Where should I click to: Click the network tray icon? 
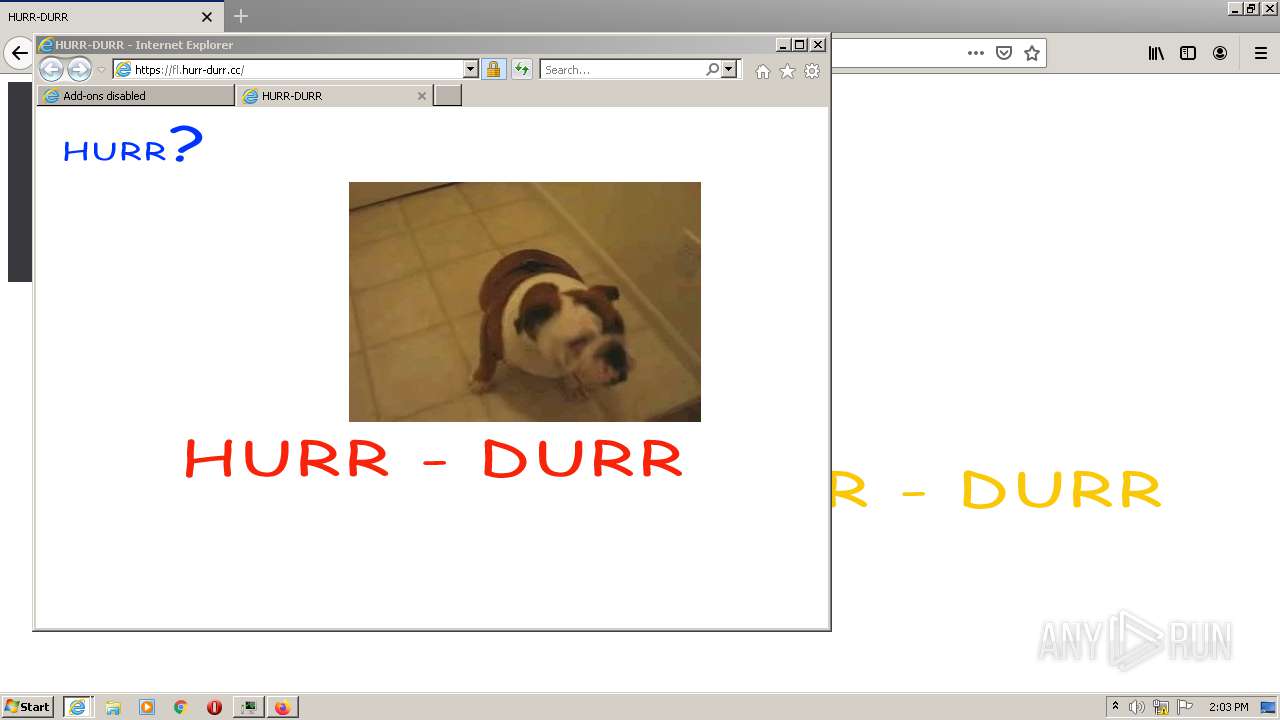pyautogui.click(x=1161, y=707)
